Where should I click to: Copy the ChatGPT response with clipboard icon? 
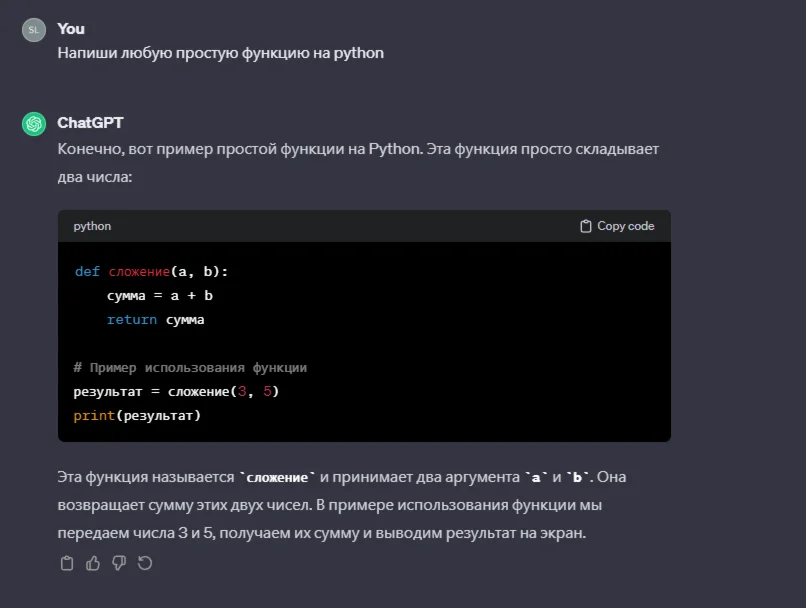tap(67, 563)
